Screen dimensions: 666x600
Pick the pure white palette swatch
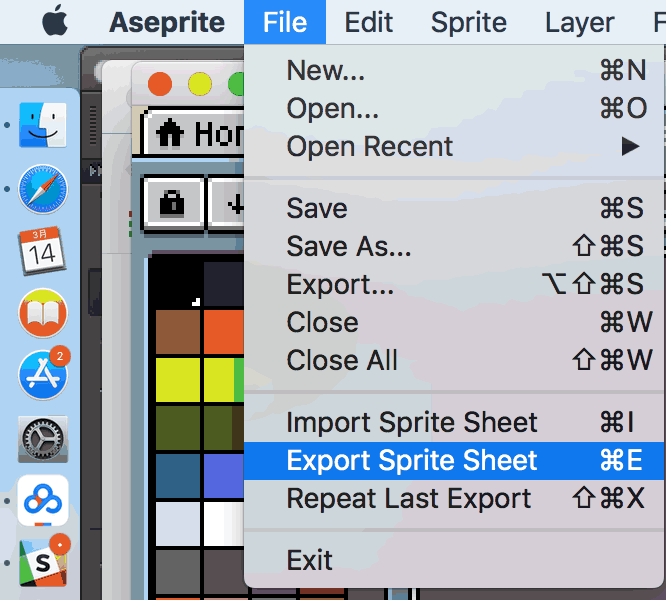[224, 524]
